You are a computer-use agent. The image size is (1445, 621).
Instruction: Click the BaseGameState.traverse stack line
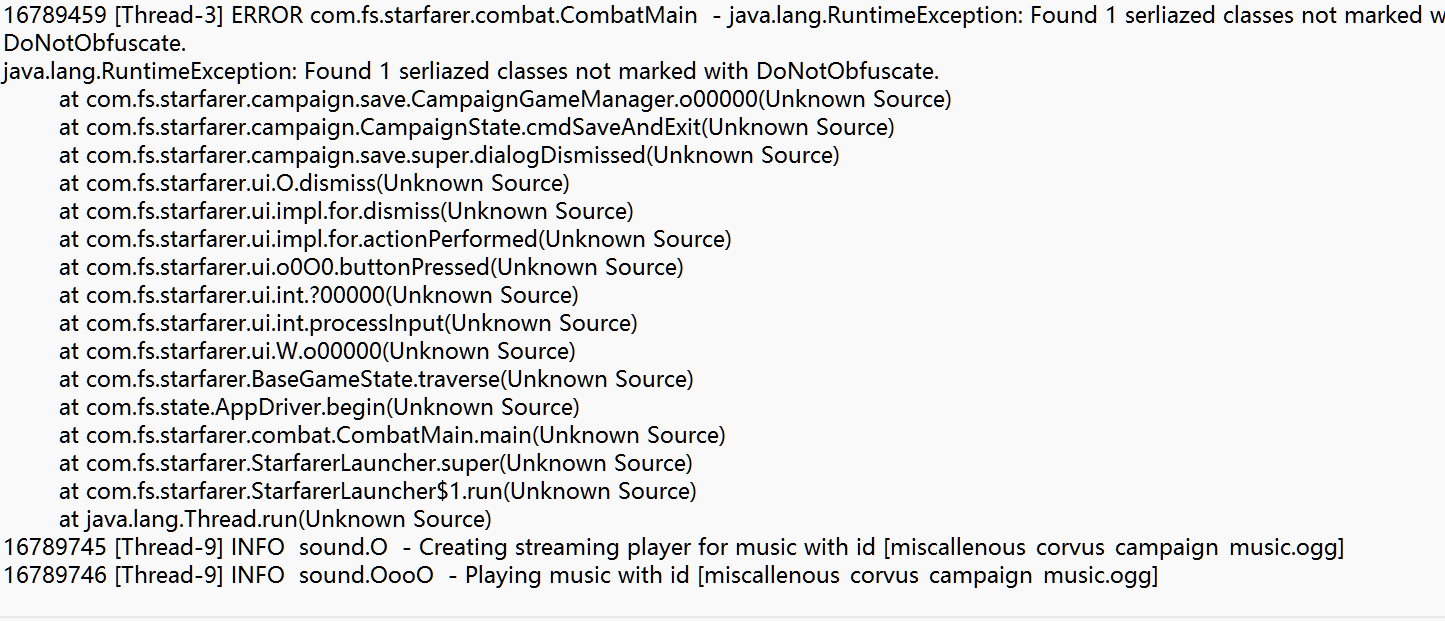[x=376, y=380]
